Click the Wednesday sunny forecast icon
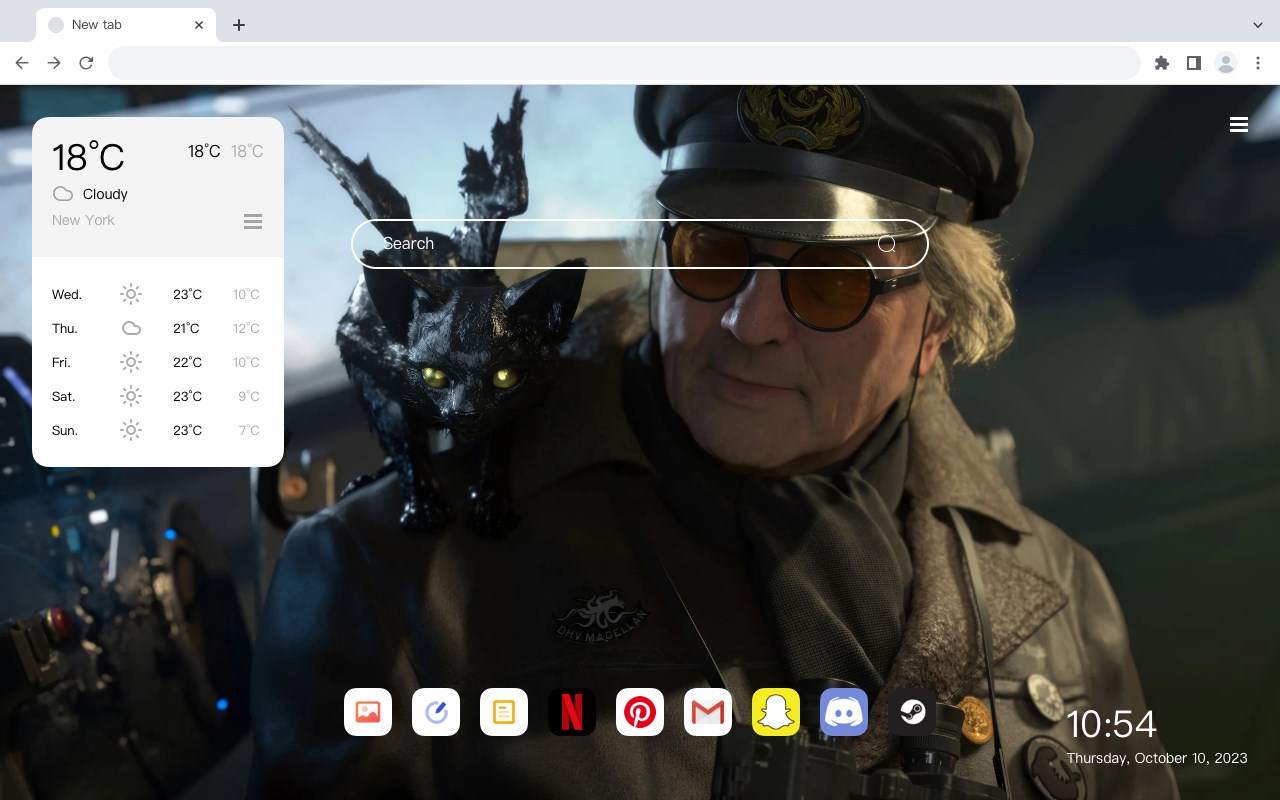 coord(131,294)
